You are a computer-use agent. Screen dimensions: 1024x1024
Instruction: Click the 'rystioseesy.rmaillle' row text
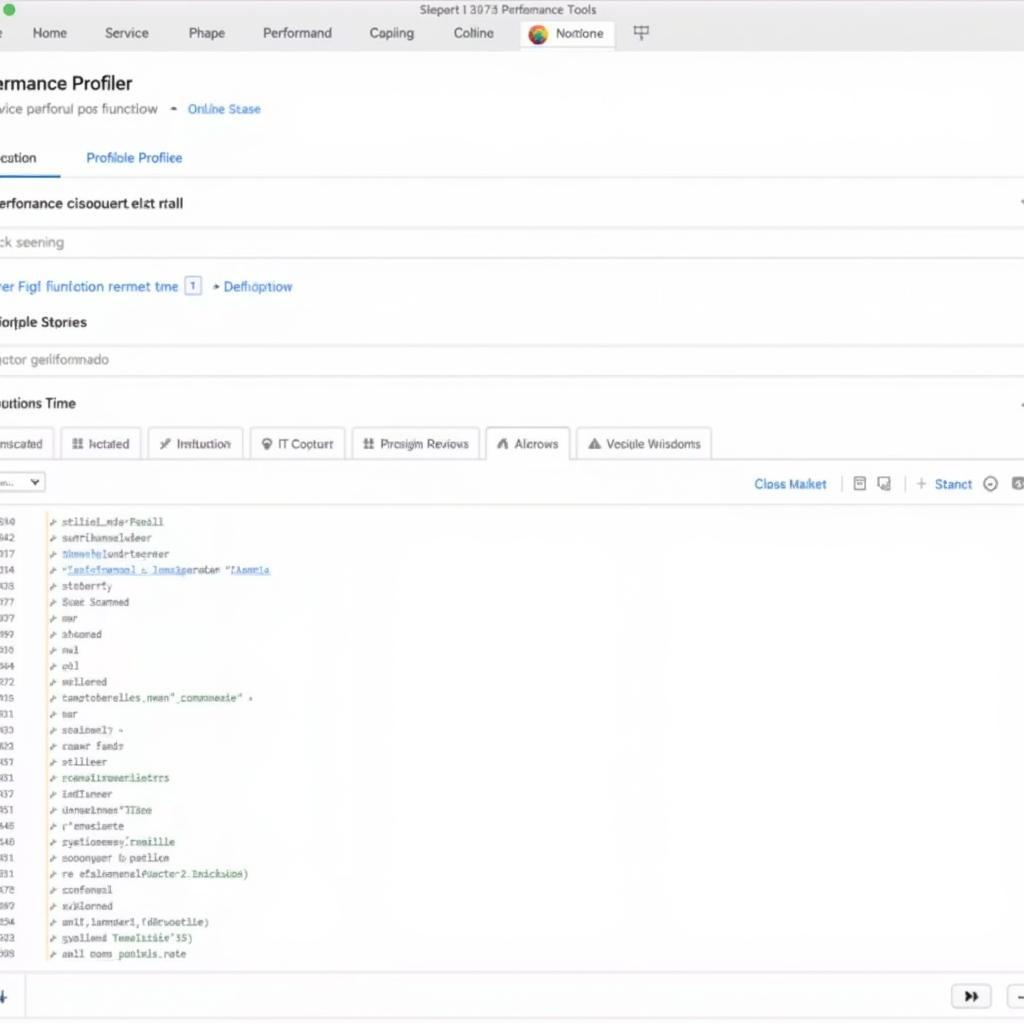118,842
